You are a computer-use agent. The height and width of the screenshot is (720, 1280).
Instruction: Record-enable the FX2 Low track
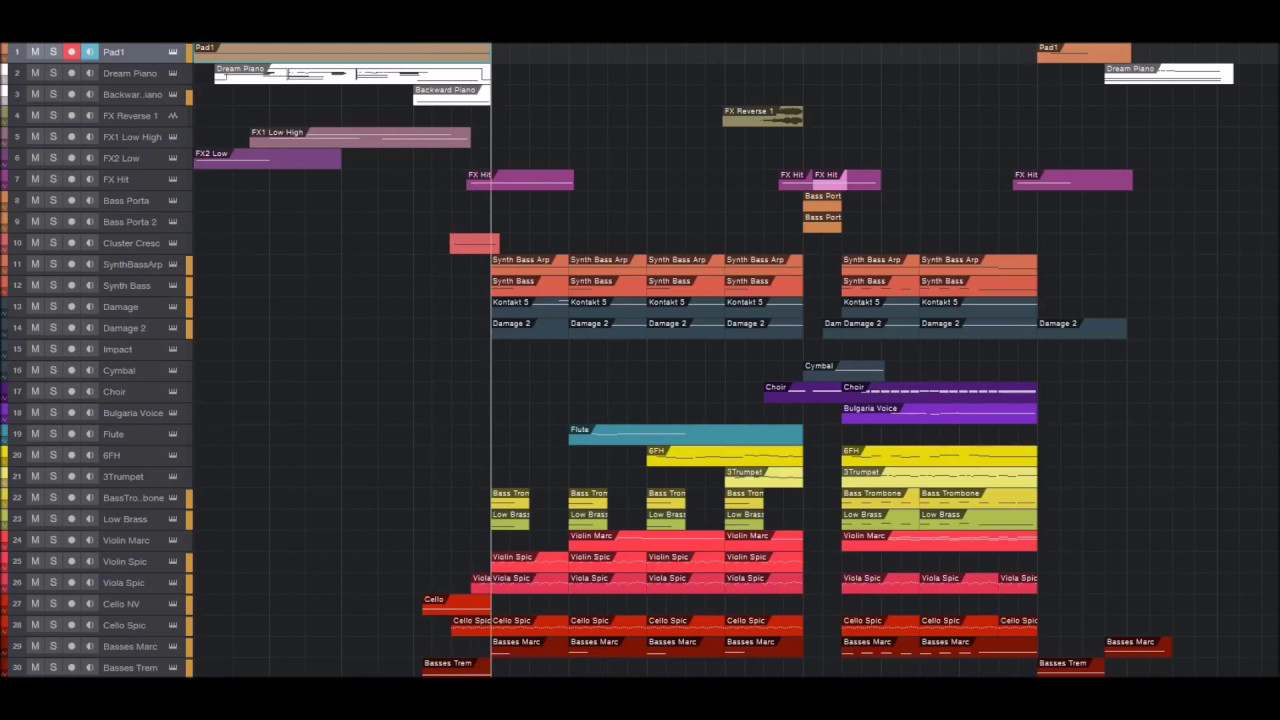tap(71, 158)
